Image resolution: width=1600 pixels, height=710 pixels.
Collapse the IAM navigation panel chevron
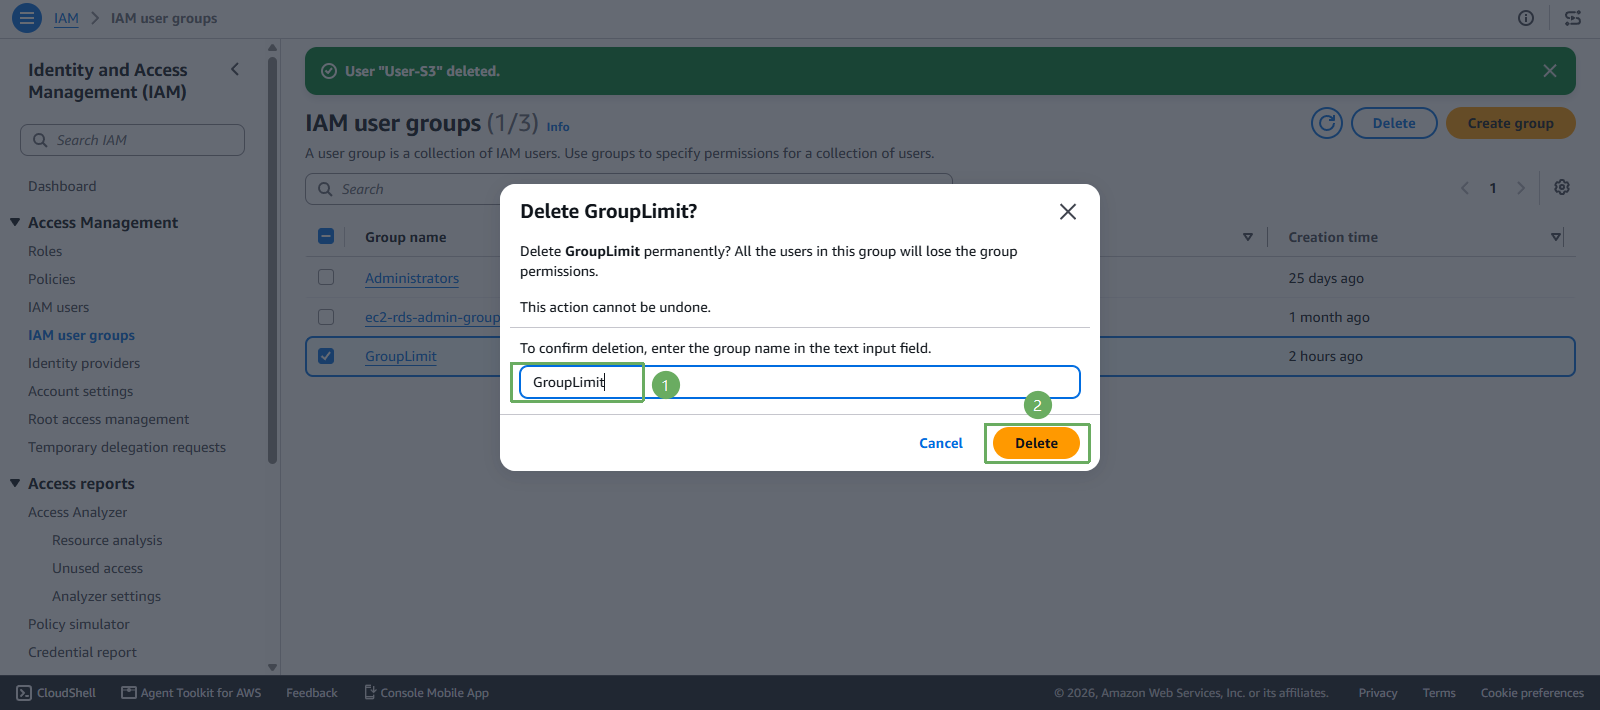(235, 69)
